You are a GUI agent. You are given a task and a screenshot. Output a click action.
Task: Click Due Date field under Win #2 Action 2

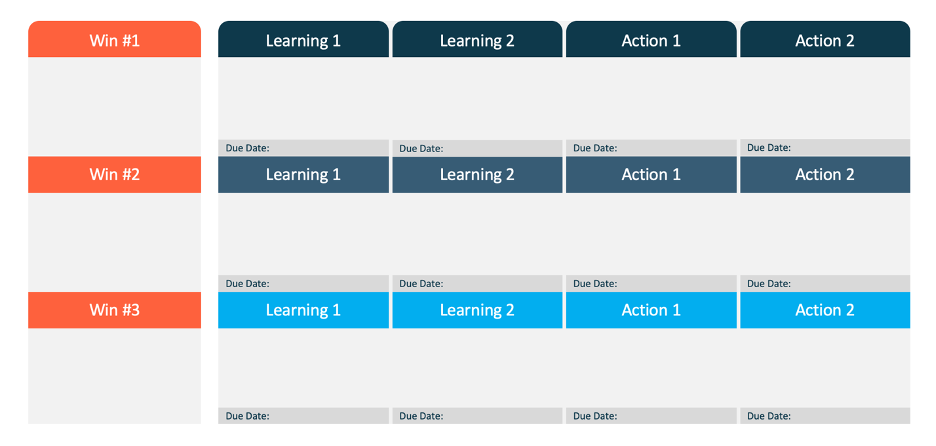coord(825,284)
